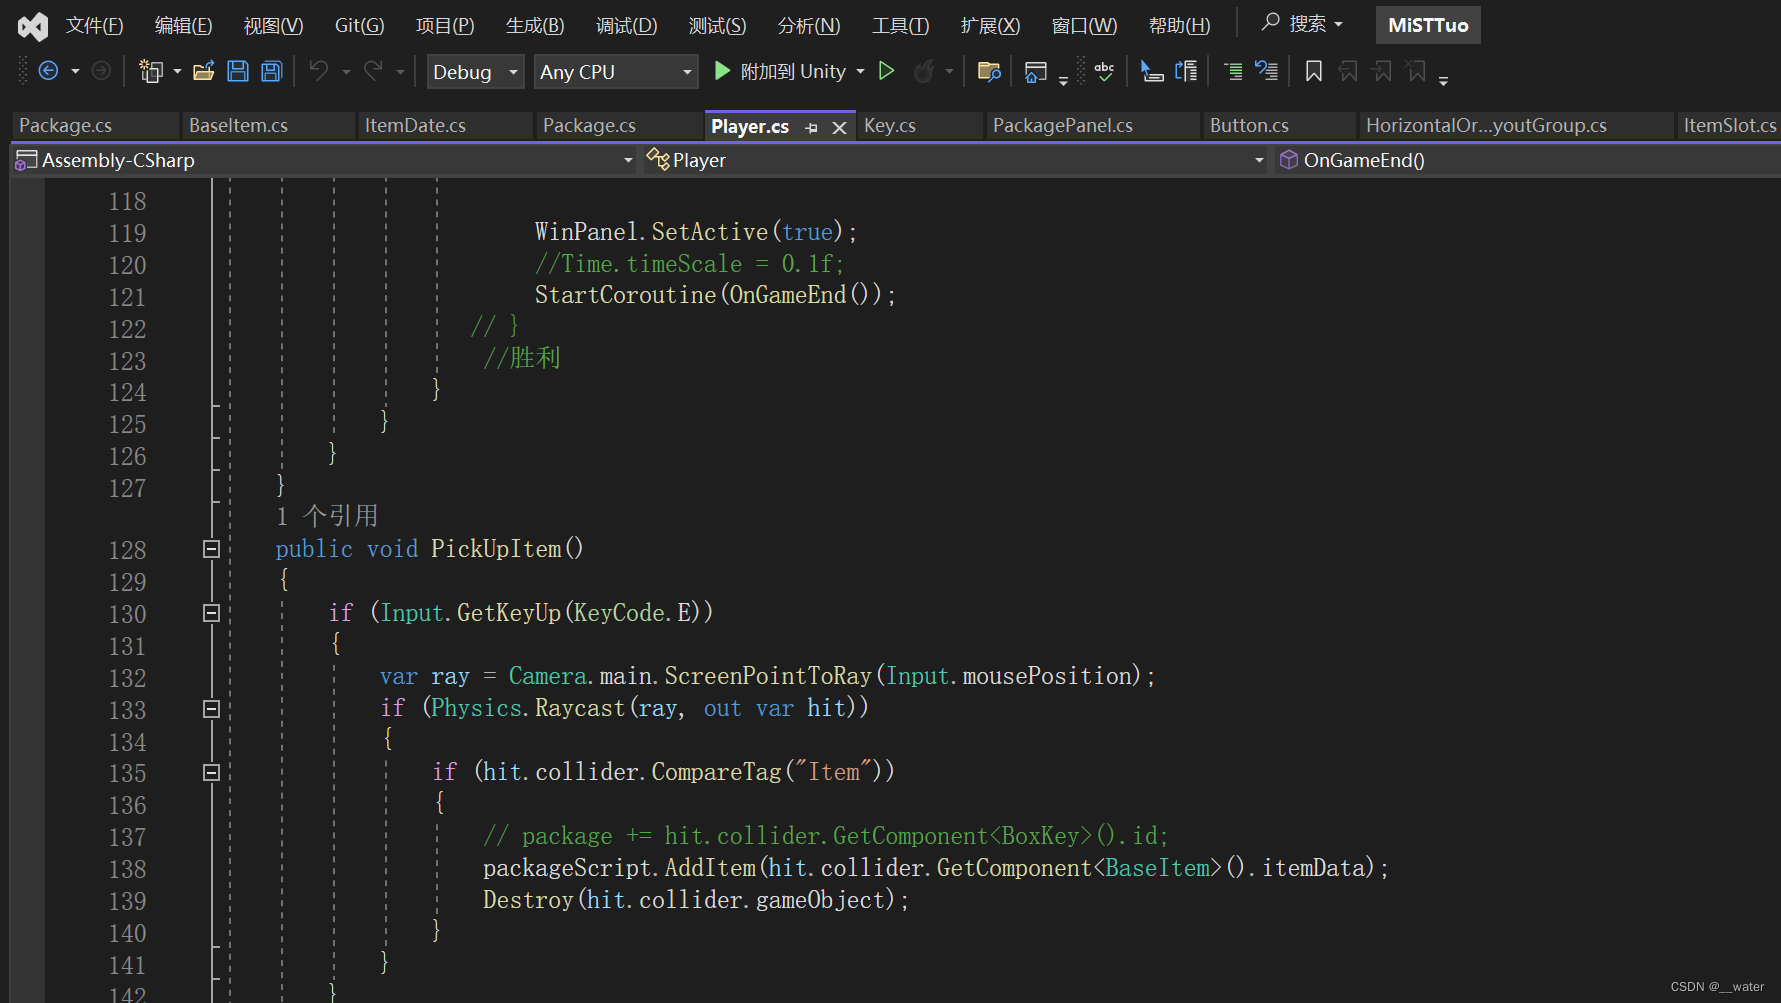Click the StartCoroutine(OnGameEnd()) code line
Image resolution: width=1781 pixels, height=1003 pixels.
click(715, 295)
